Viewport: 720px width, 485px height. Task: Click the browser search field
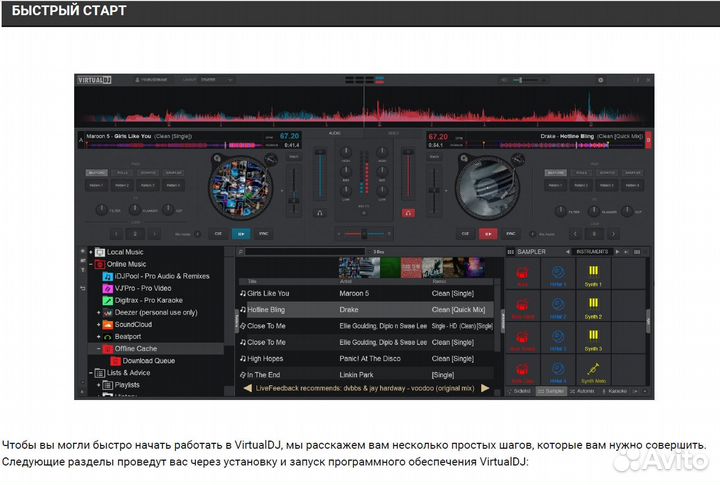305,252
